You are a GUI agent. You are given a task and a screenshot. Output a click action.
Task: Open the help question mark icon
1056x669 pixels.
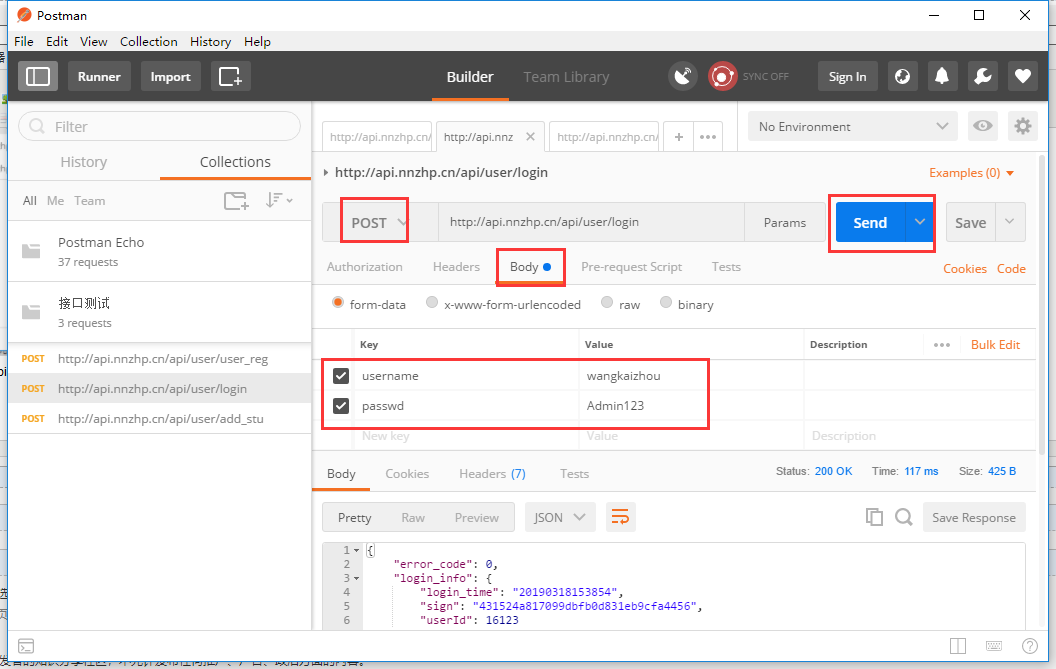[x=1030, y=646]
